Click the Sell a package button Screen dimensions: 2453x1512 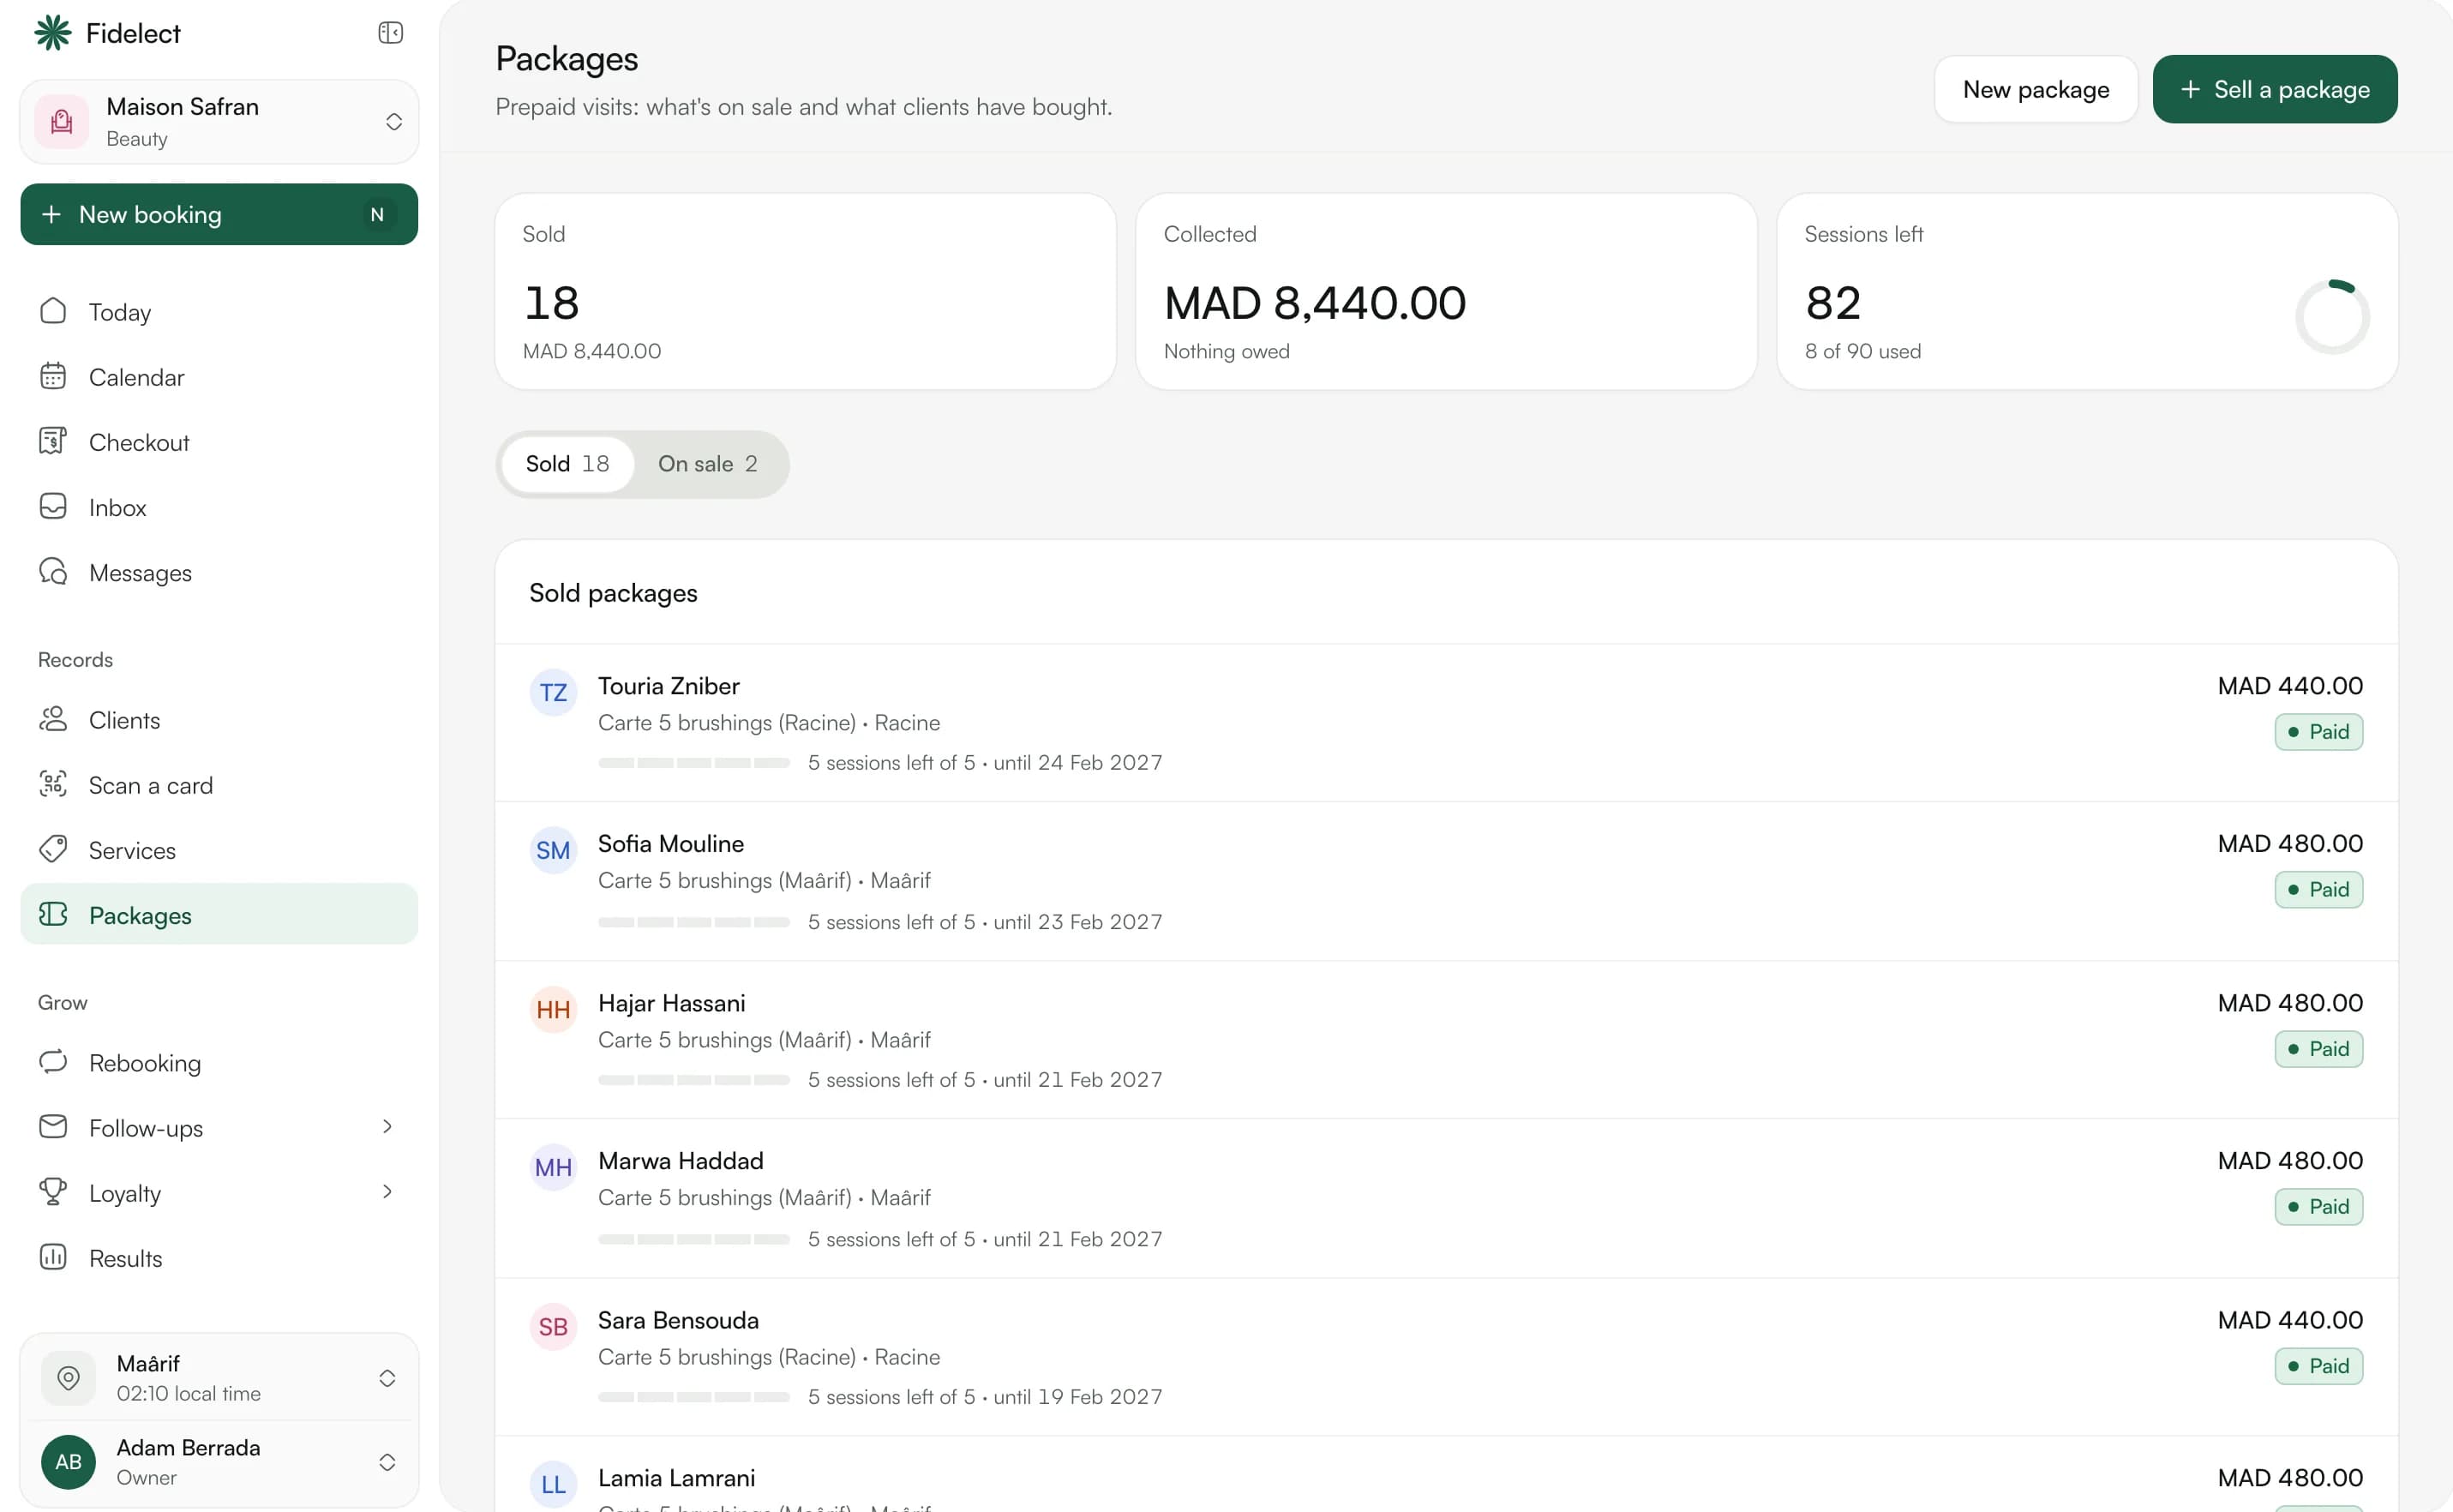pyautogui.click(x=2275, y=89)
